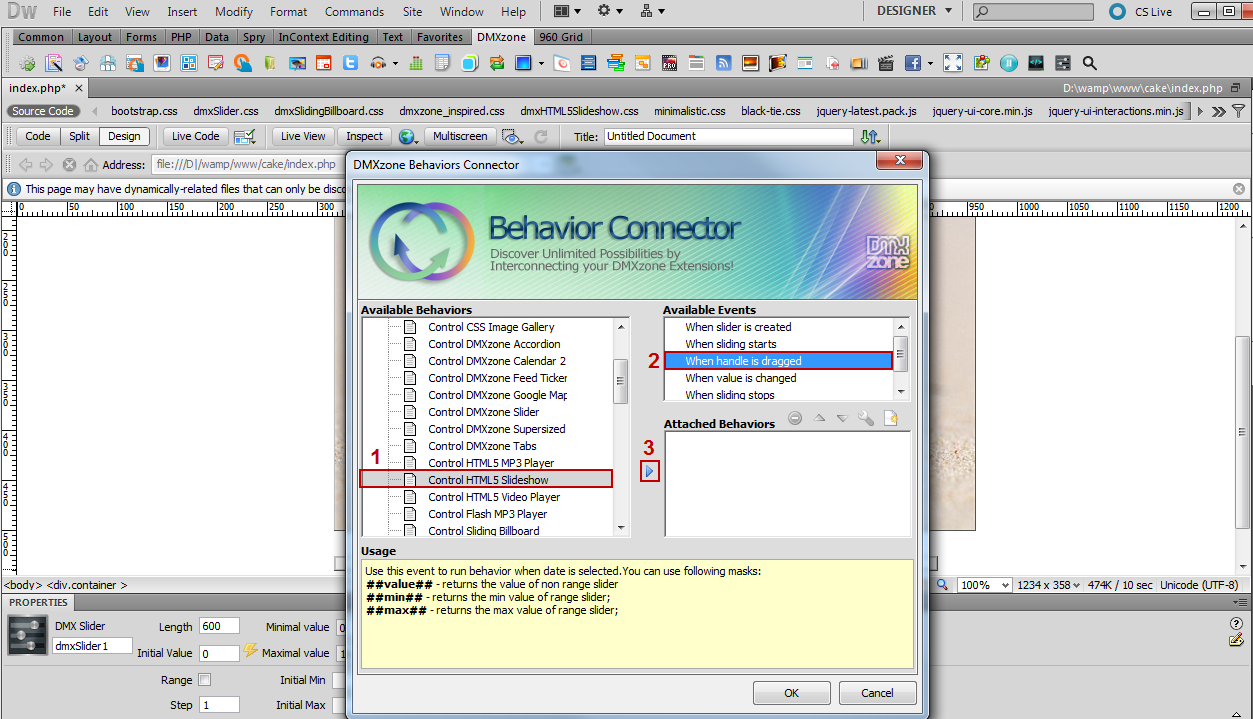Open the Modify menu
1253x719 pixels.
(x=234, y=12)
